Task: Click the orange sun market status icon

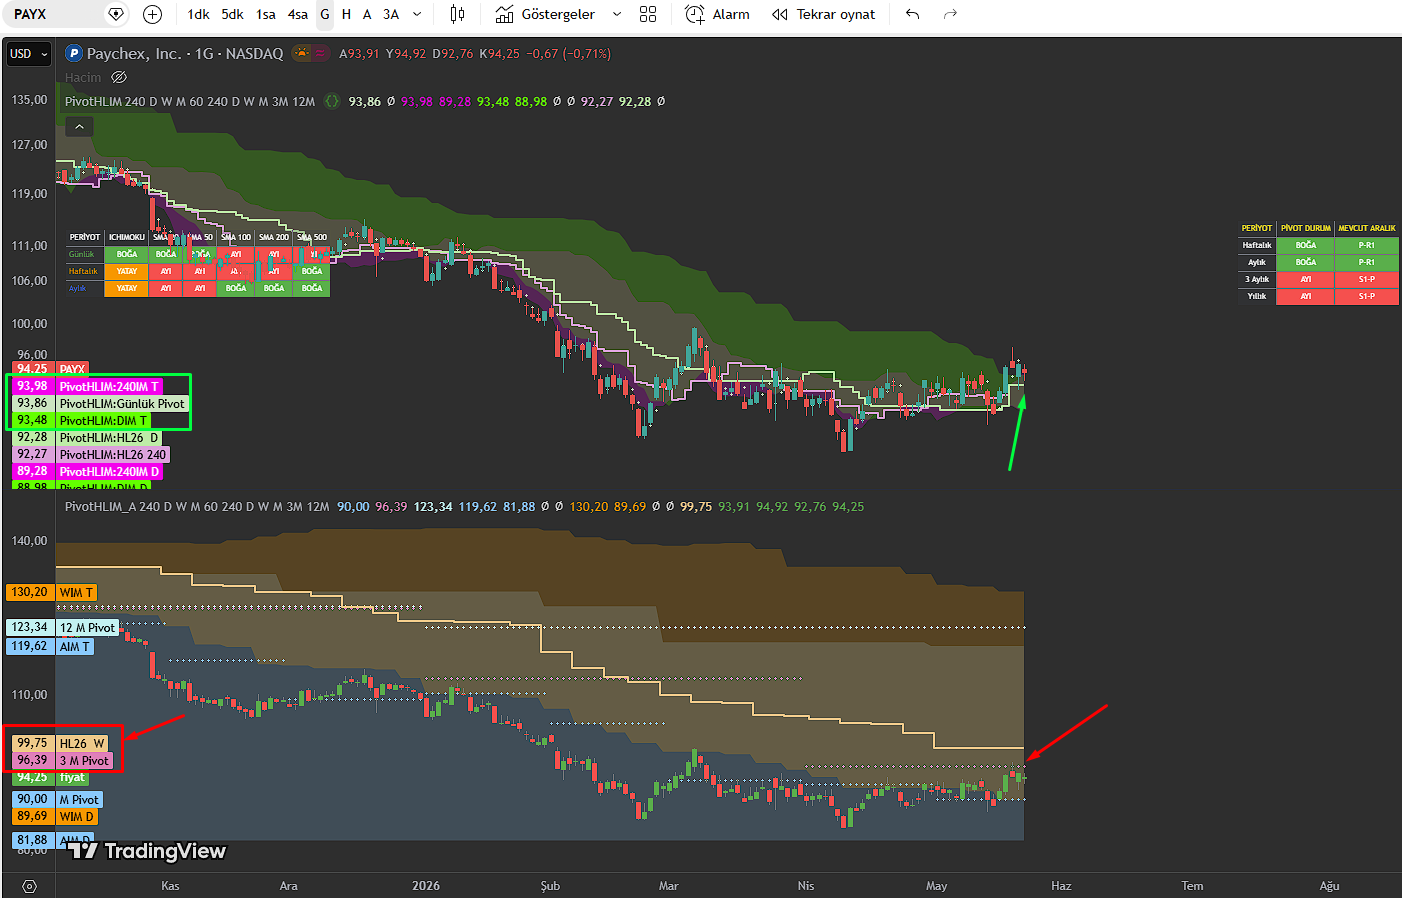Action: click(301, 54)
